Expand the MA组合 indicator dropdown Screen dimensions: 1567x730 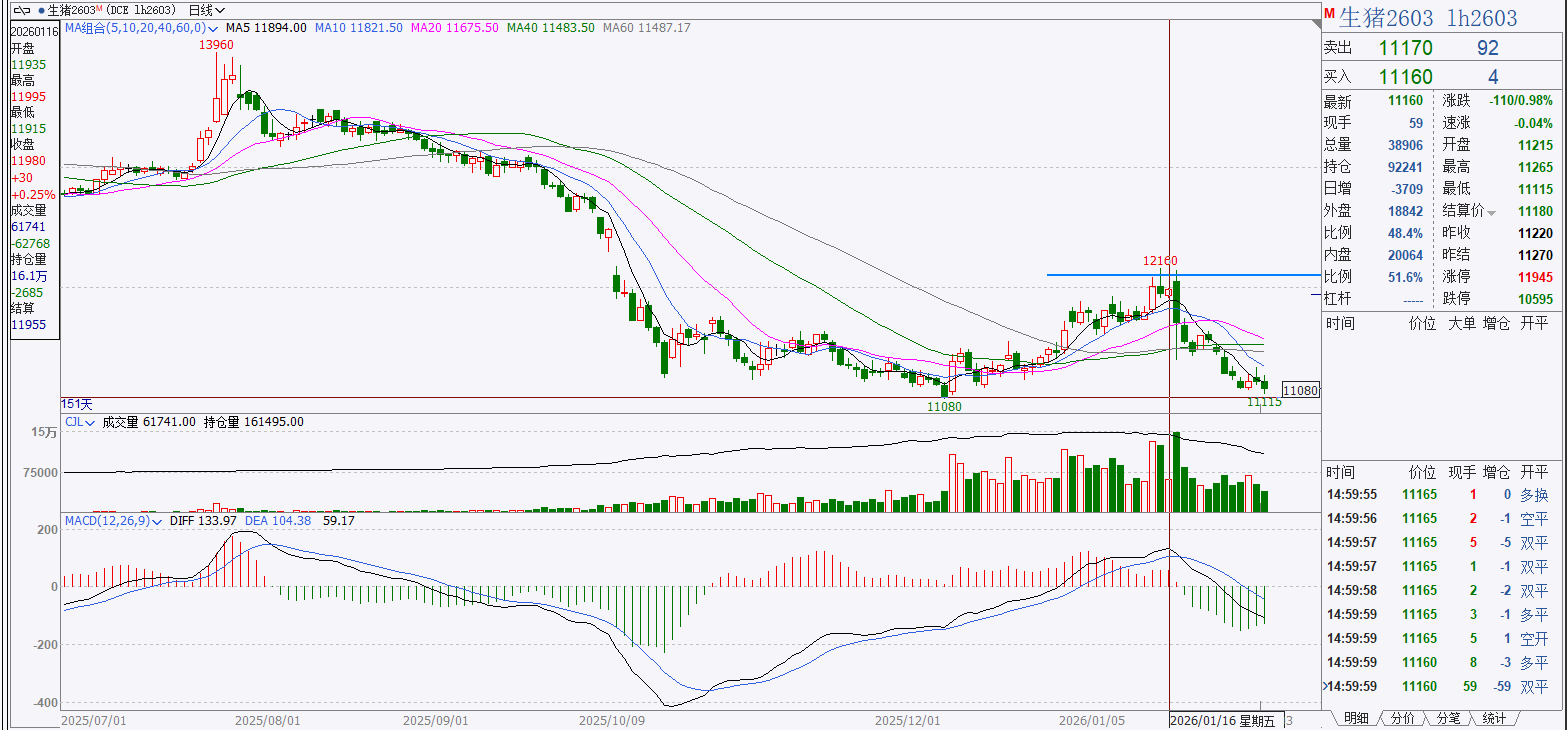(x=213, y=28)
